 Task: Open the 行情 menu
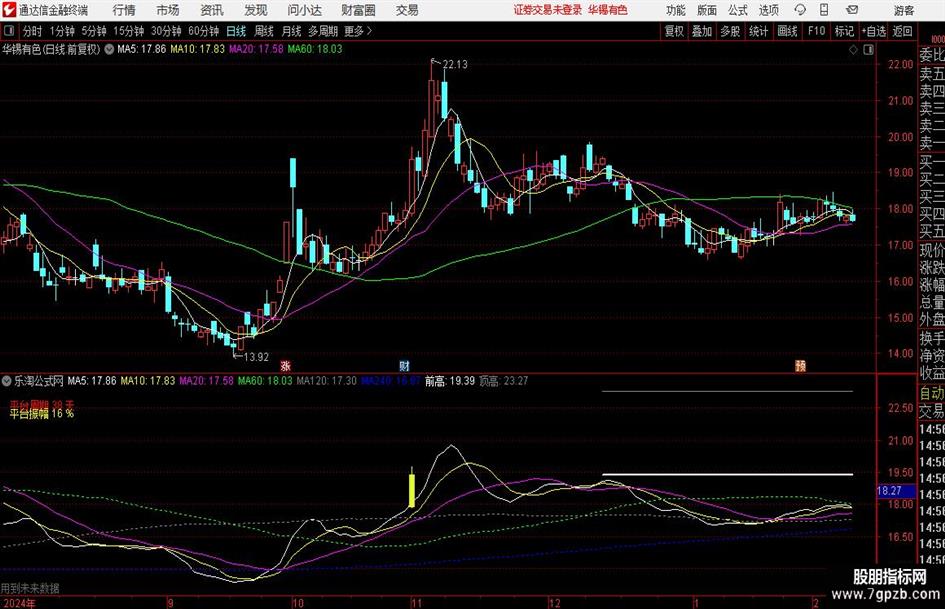124,10
